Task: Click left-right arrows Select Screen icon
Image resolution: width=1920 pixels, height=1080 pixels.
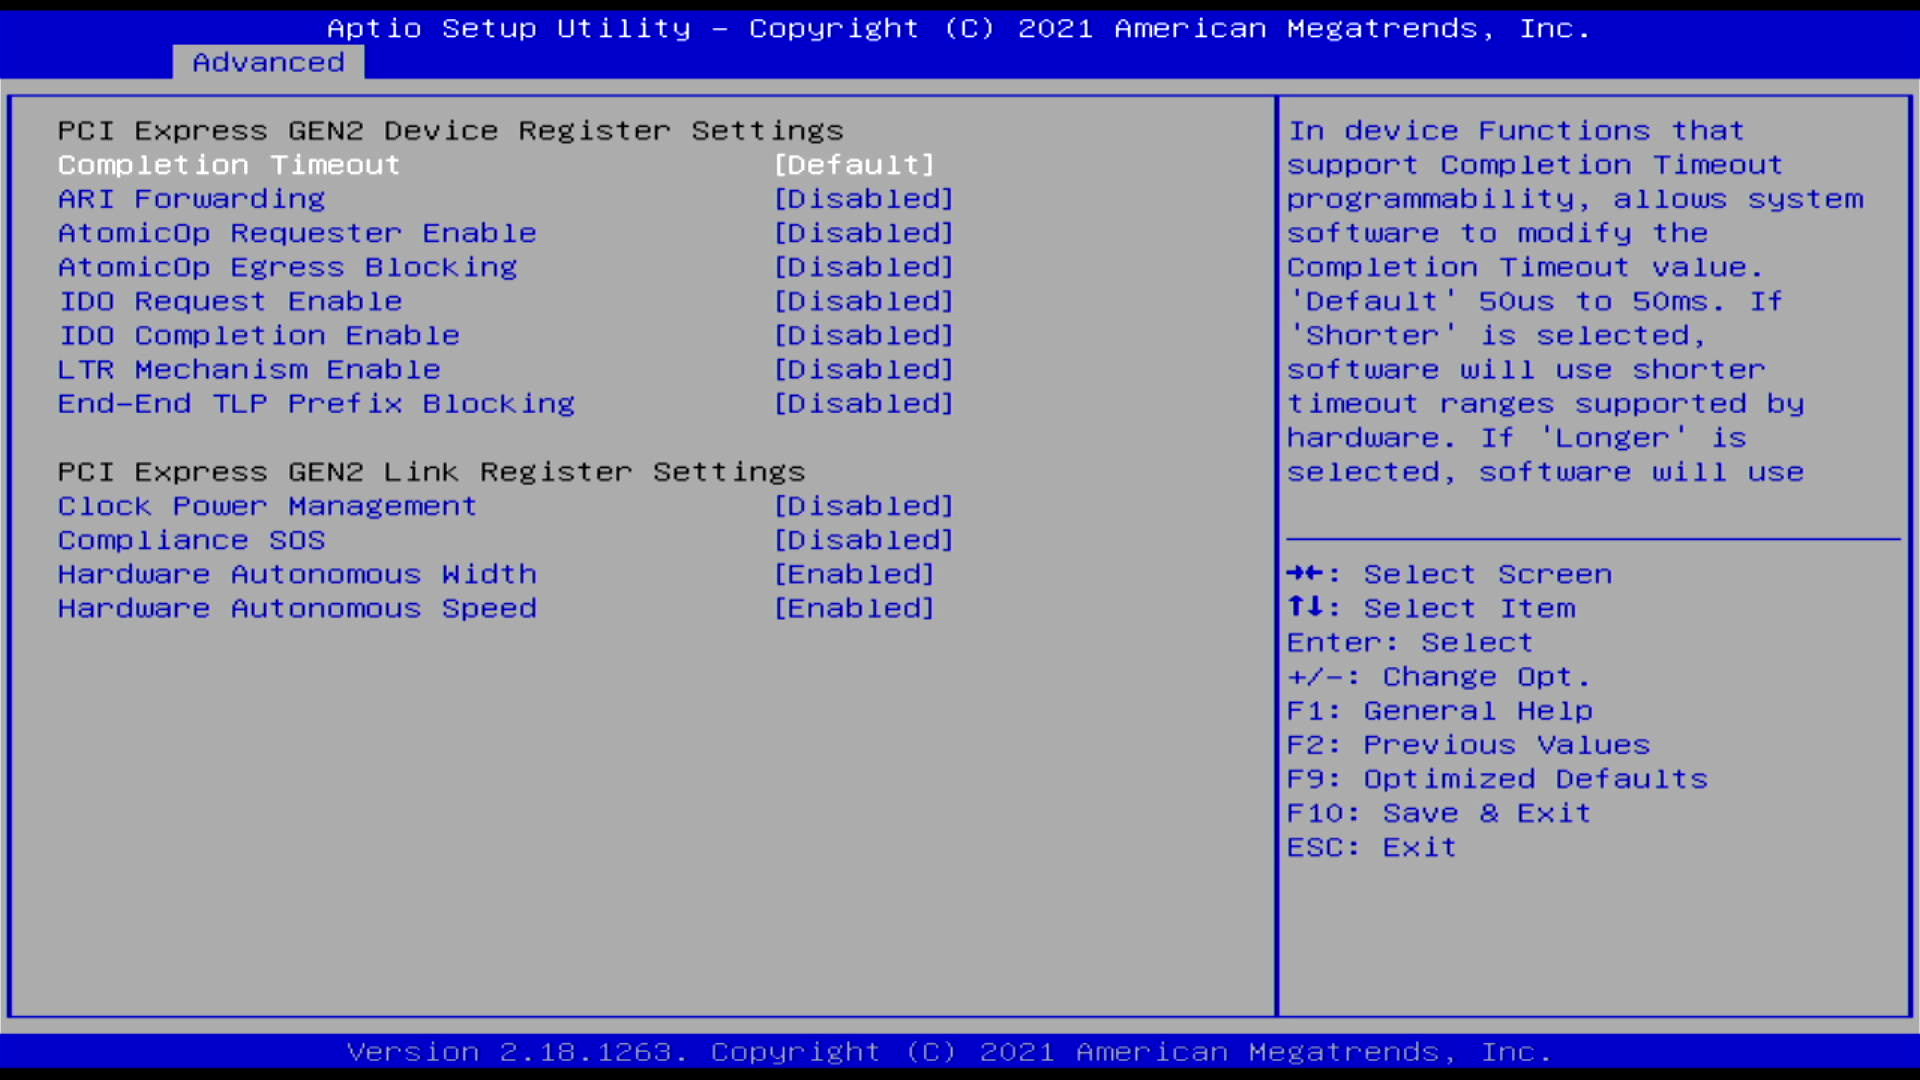Action: [x=1305, y=574]
